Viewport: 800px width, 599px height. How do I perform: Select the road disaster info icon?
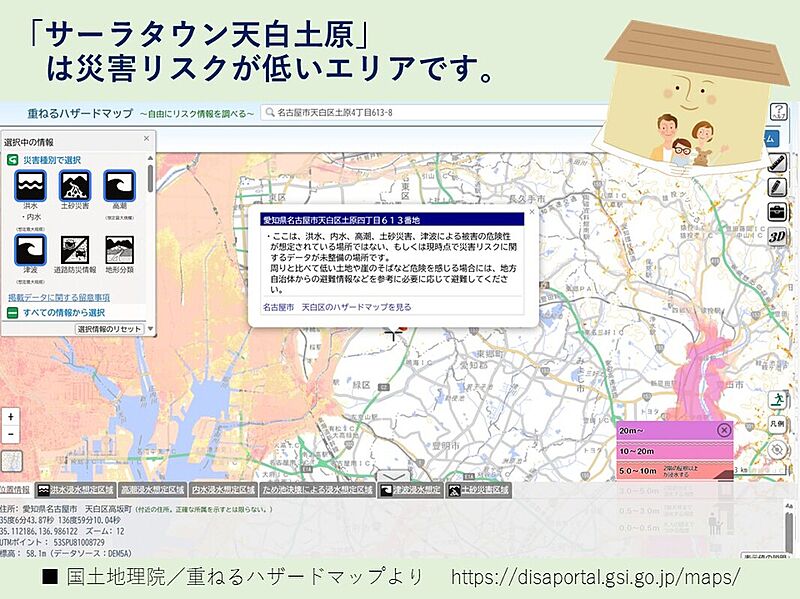click(x=74, y=250)
